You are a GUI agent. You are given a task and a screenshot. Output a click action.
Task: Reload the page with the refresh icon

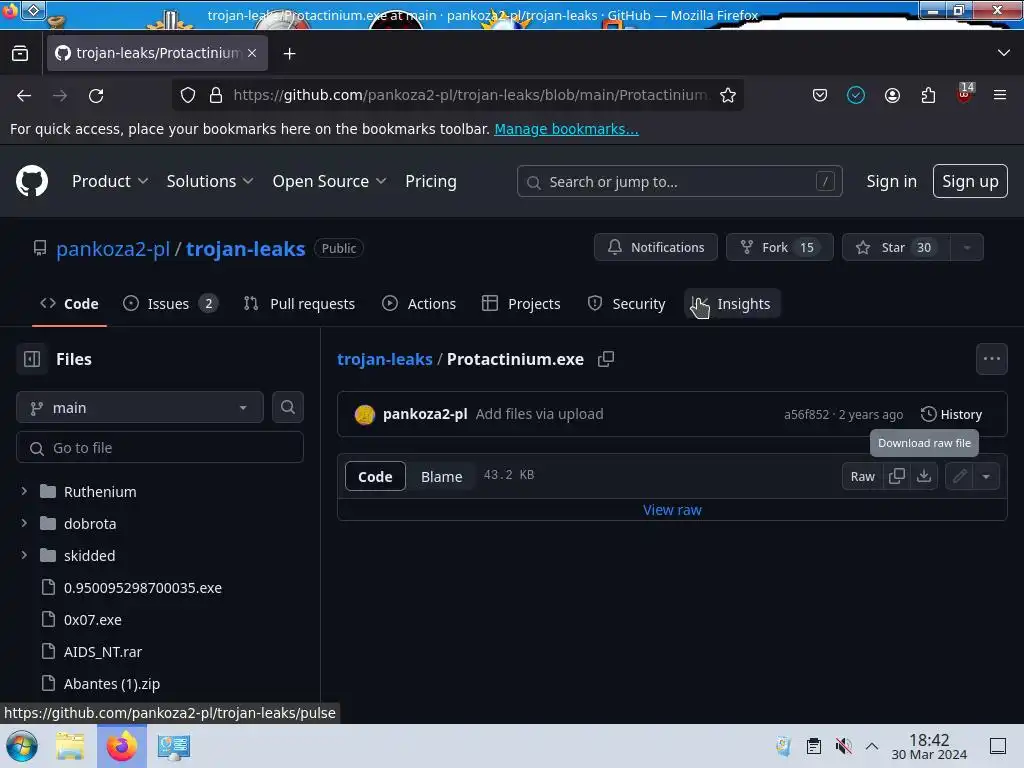(x=96, y=95)
